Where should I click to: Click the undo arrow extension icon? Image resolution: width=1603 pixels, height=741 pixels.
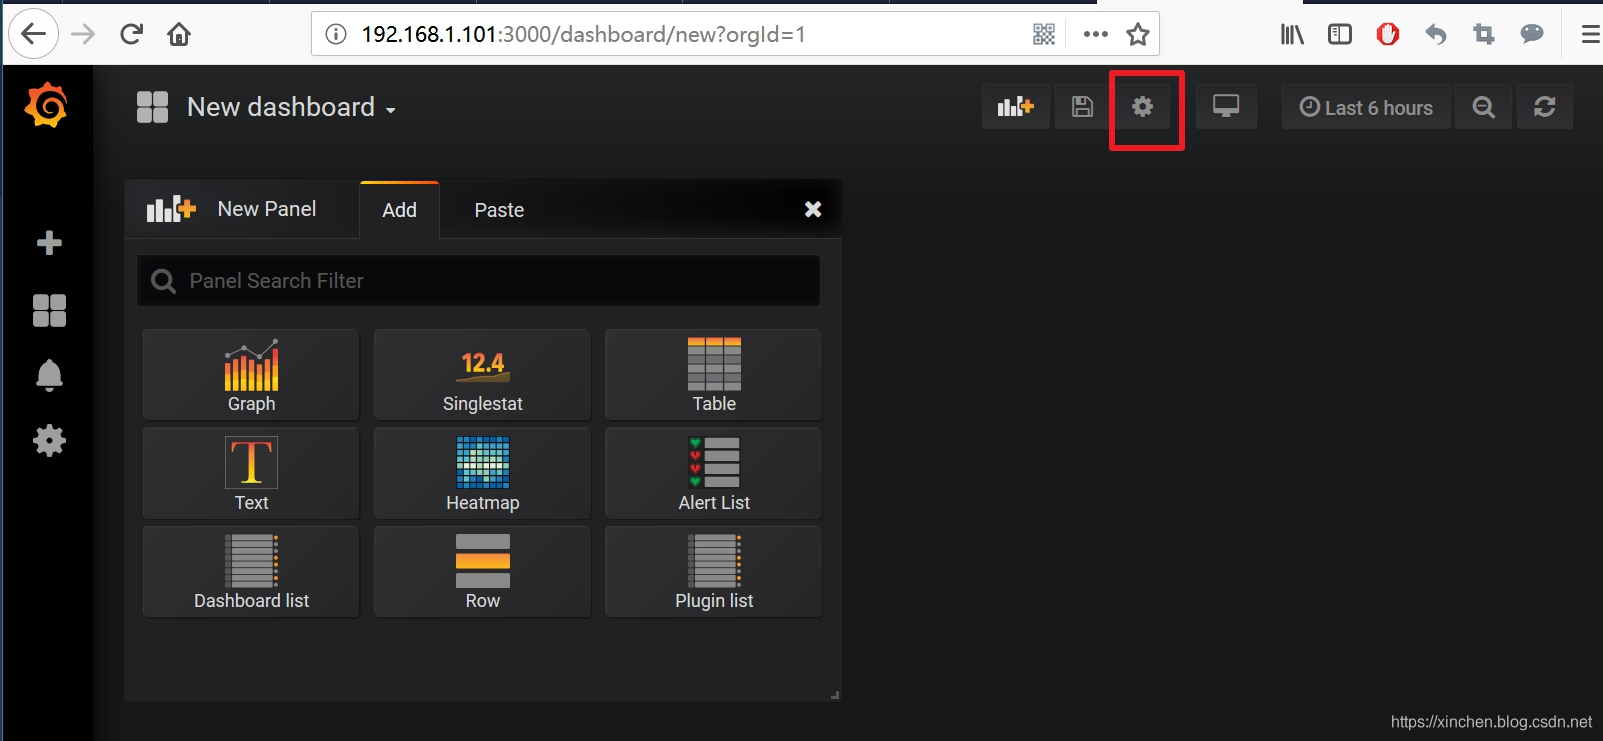pyautogui.click(x=1436, y=35)
